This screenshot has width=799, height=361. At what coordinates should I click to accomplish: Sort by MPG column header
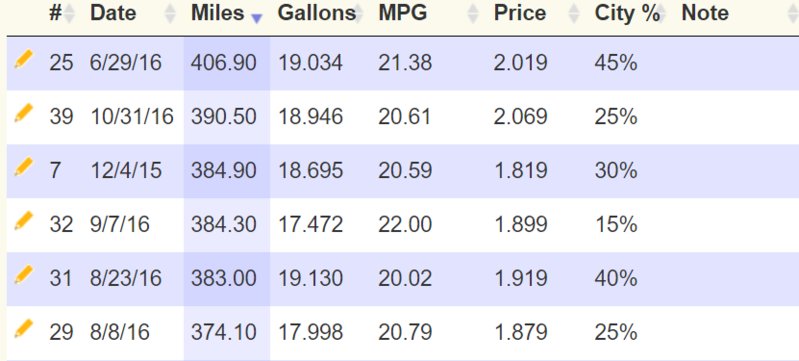(403, 13)
